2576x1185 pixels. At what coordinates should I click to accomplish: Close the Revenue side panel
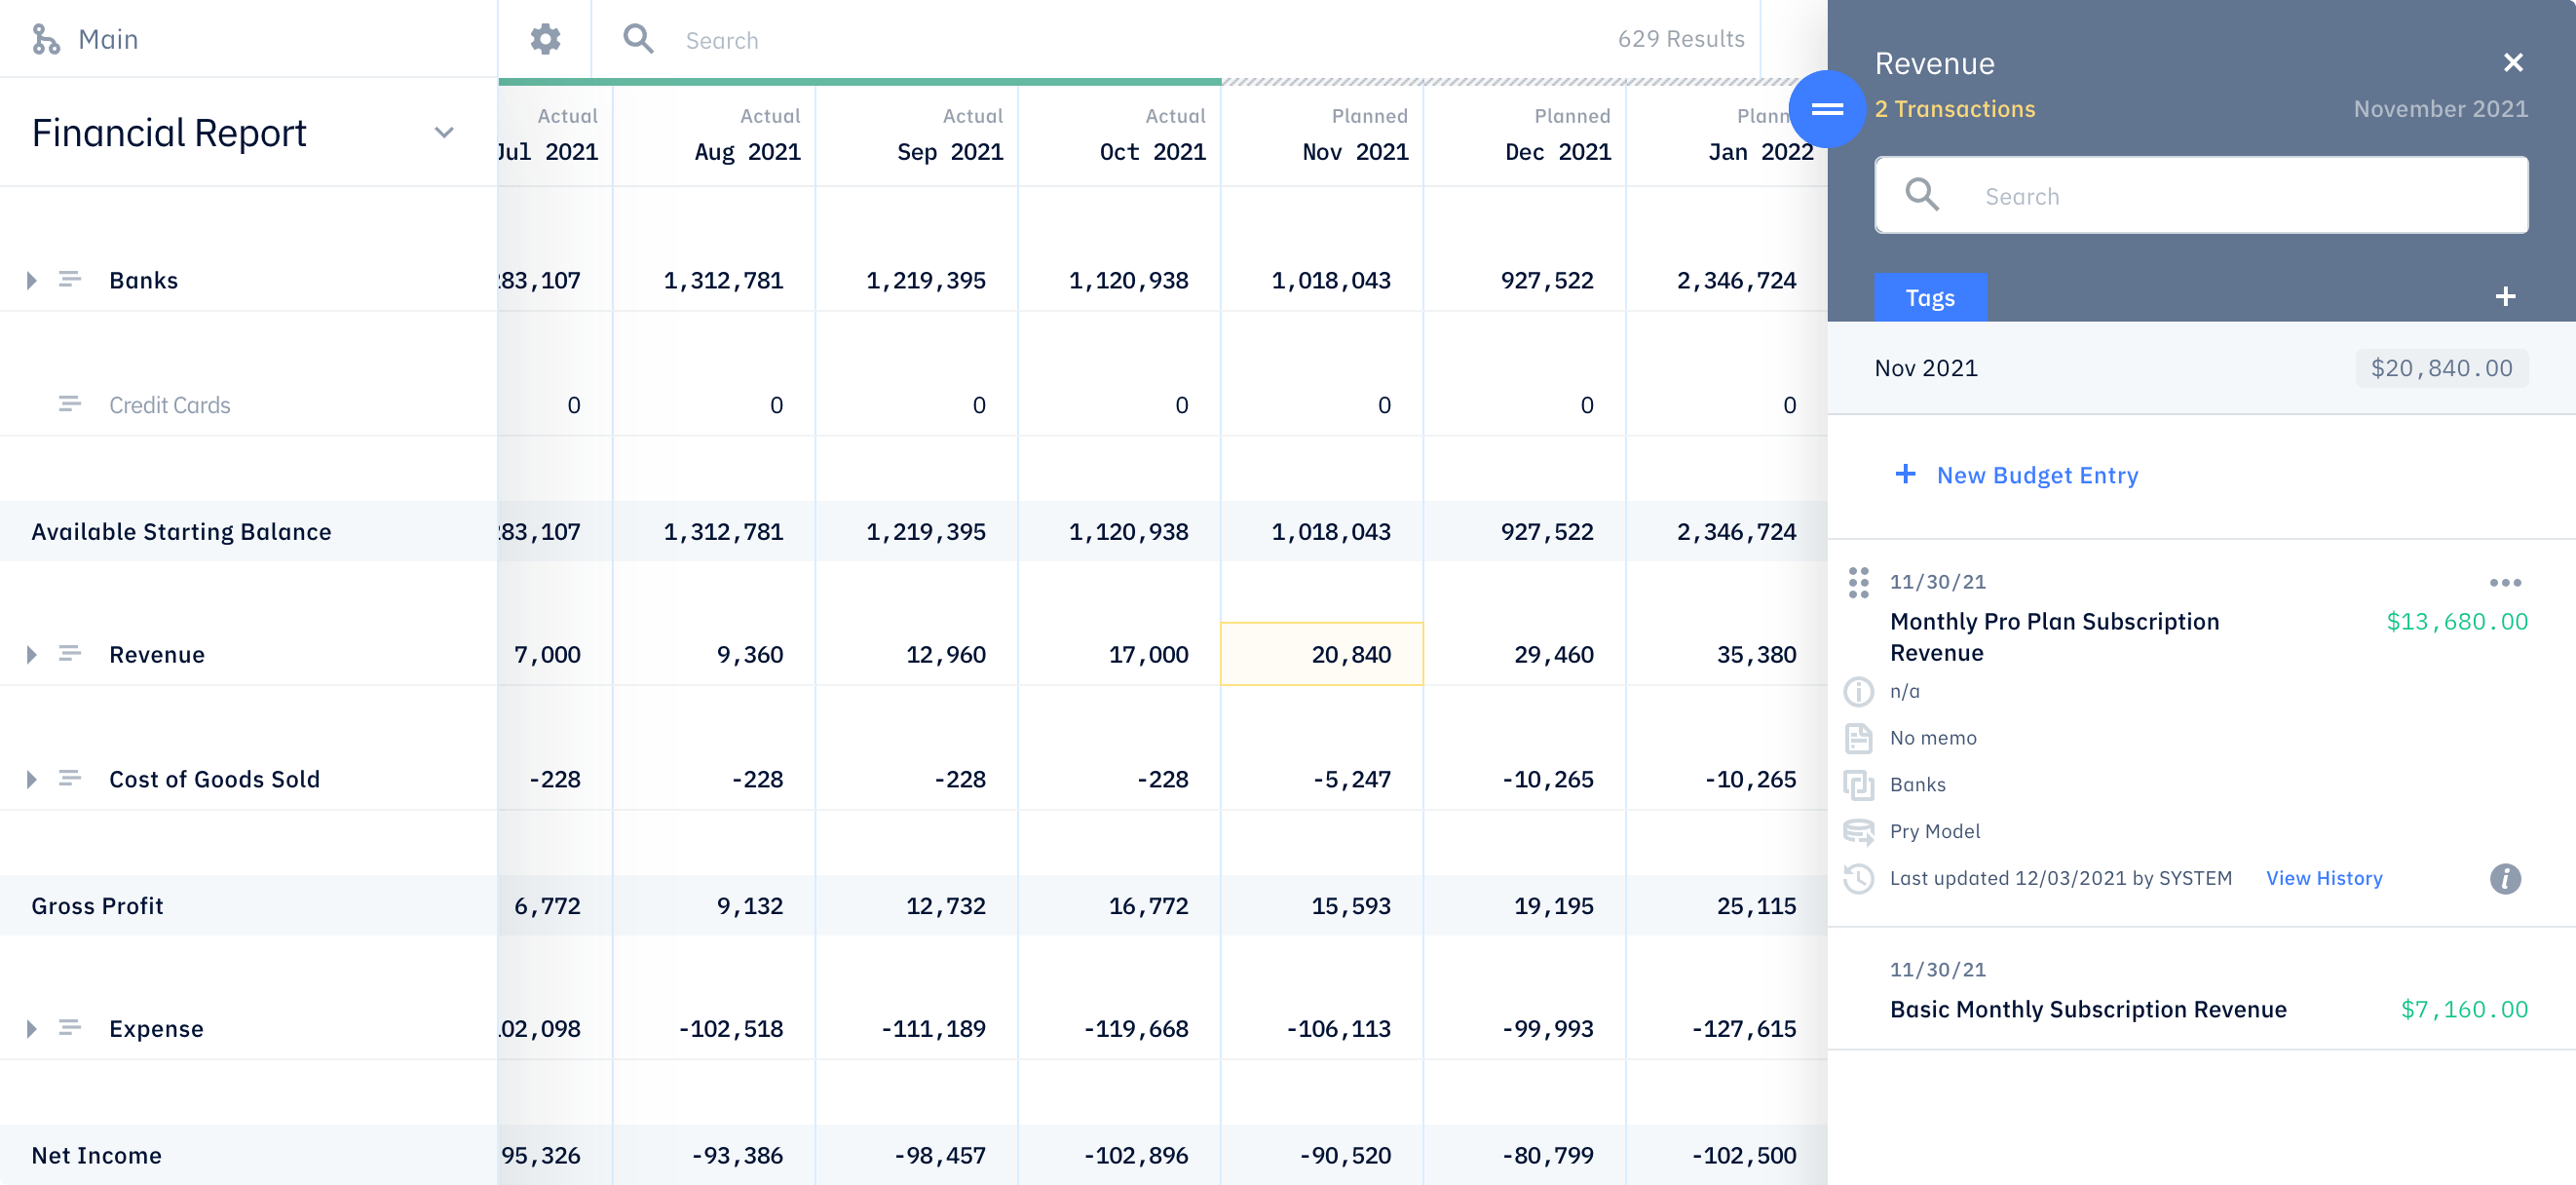tap(2513, 63)
